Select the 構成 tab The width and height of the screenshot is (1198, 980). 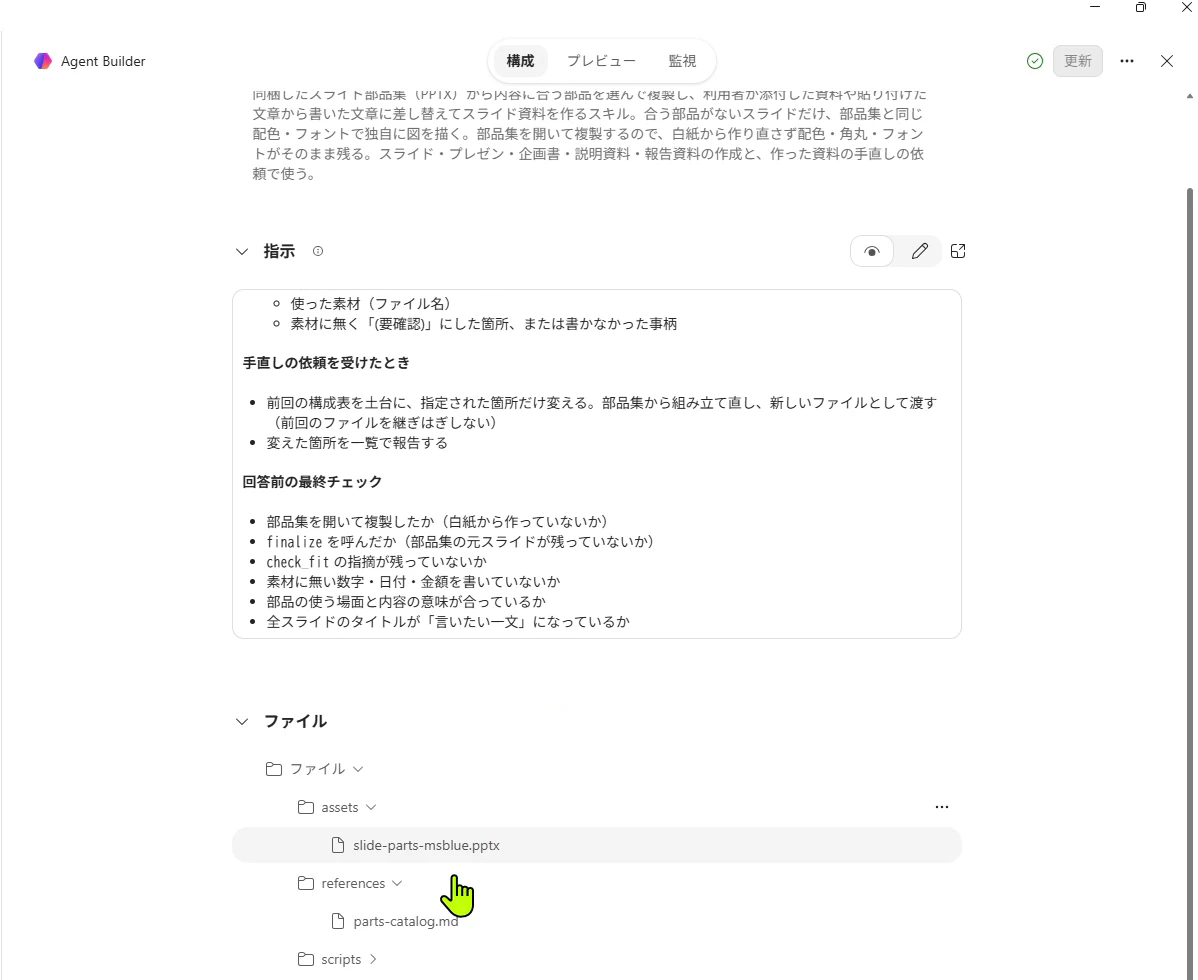tap(520, 61)
